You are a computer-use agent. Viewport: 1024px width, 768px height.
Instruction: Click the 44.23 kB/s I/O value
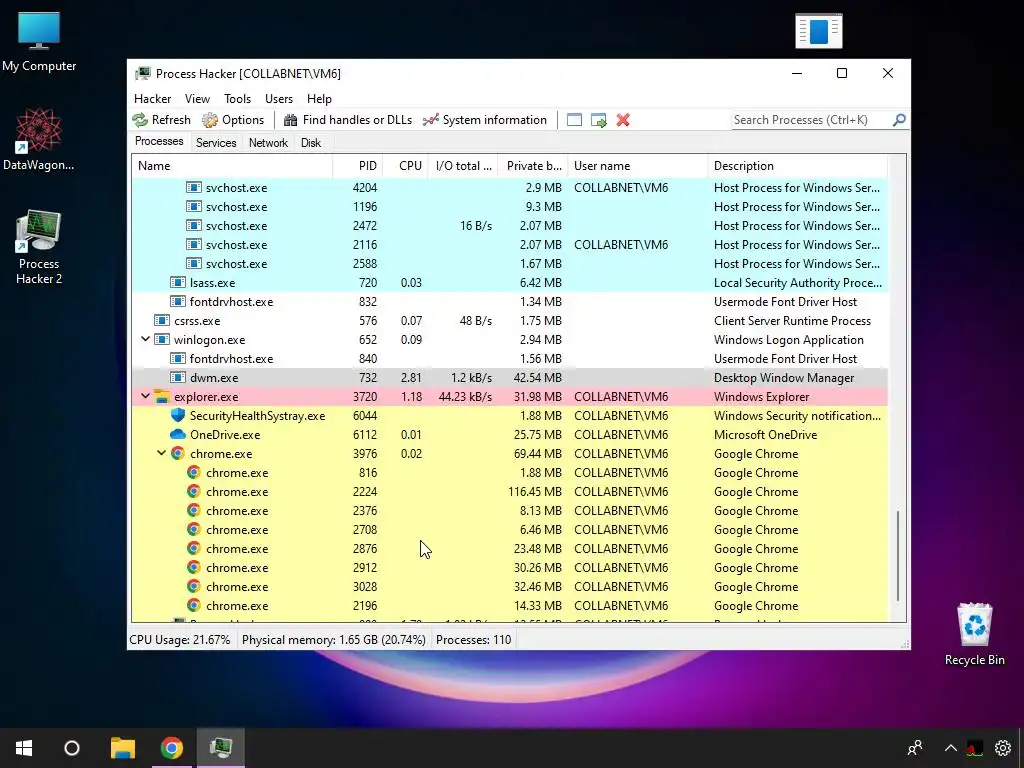(465, 396)
